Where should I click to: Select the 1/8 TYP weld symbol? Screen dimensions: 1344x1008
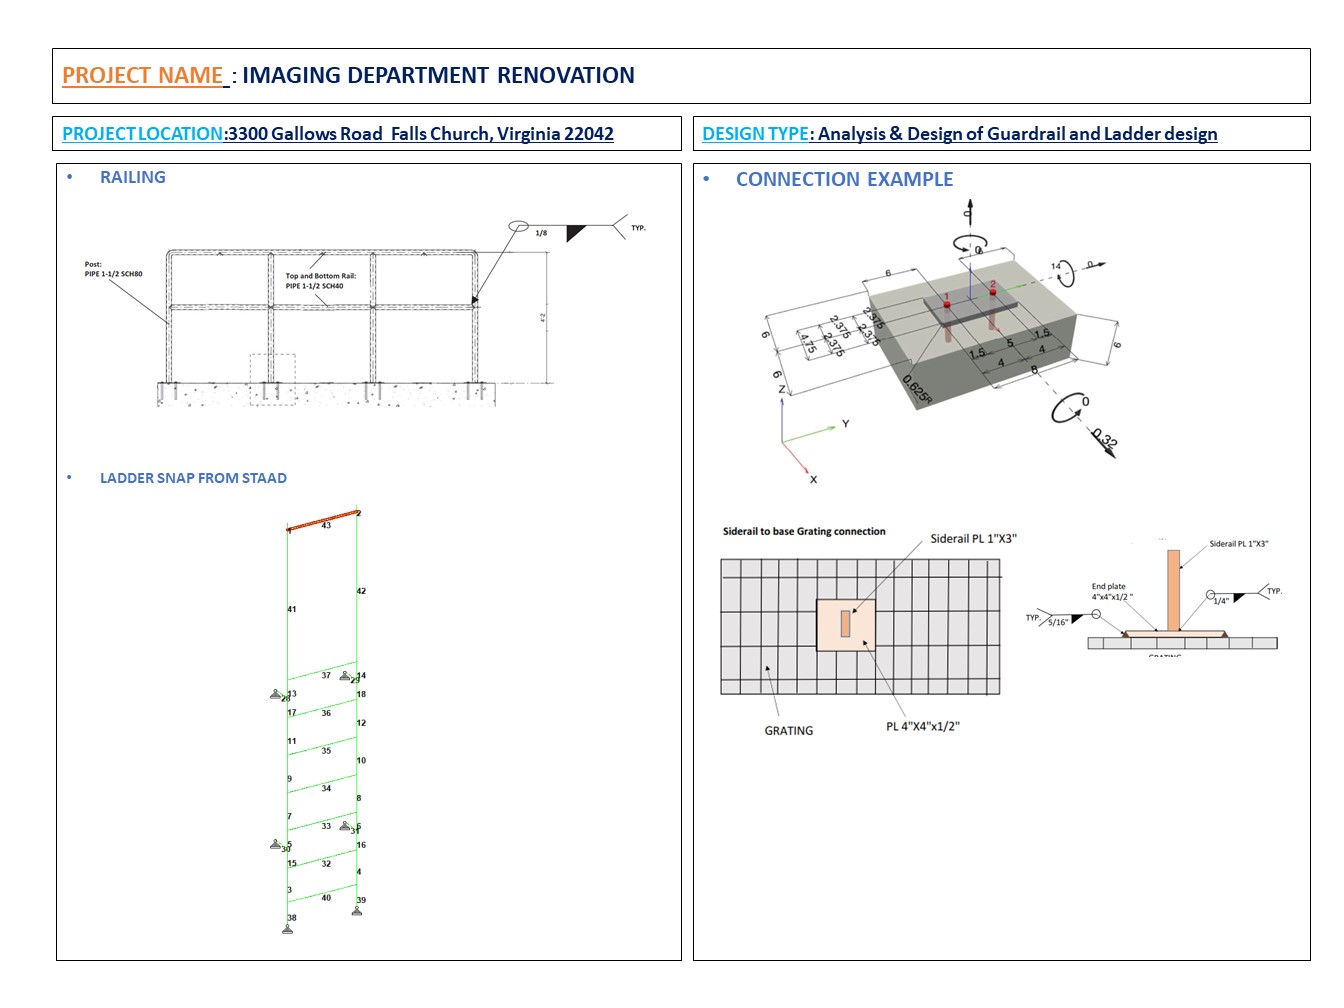pos(575,231)
